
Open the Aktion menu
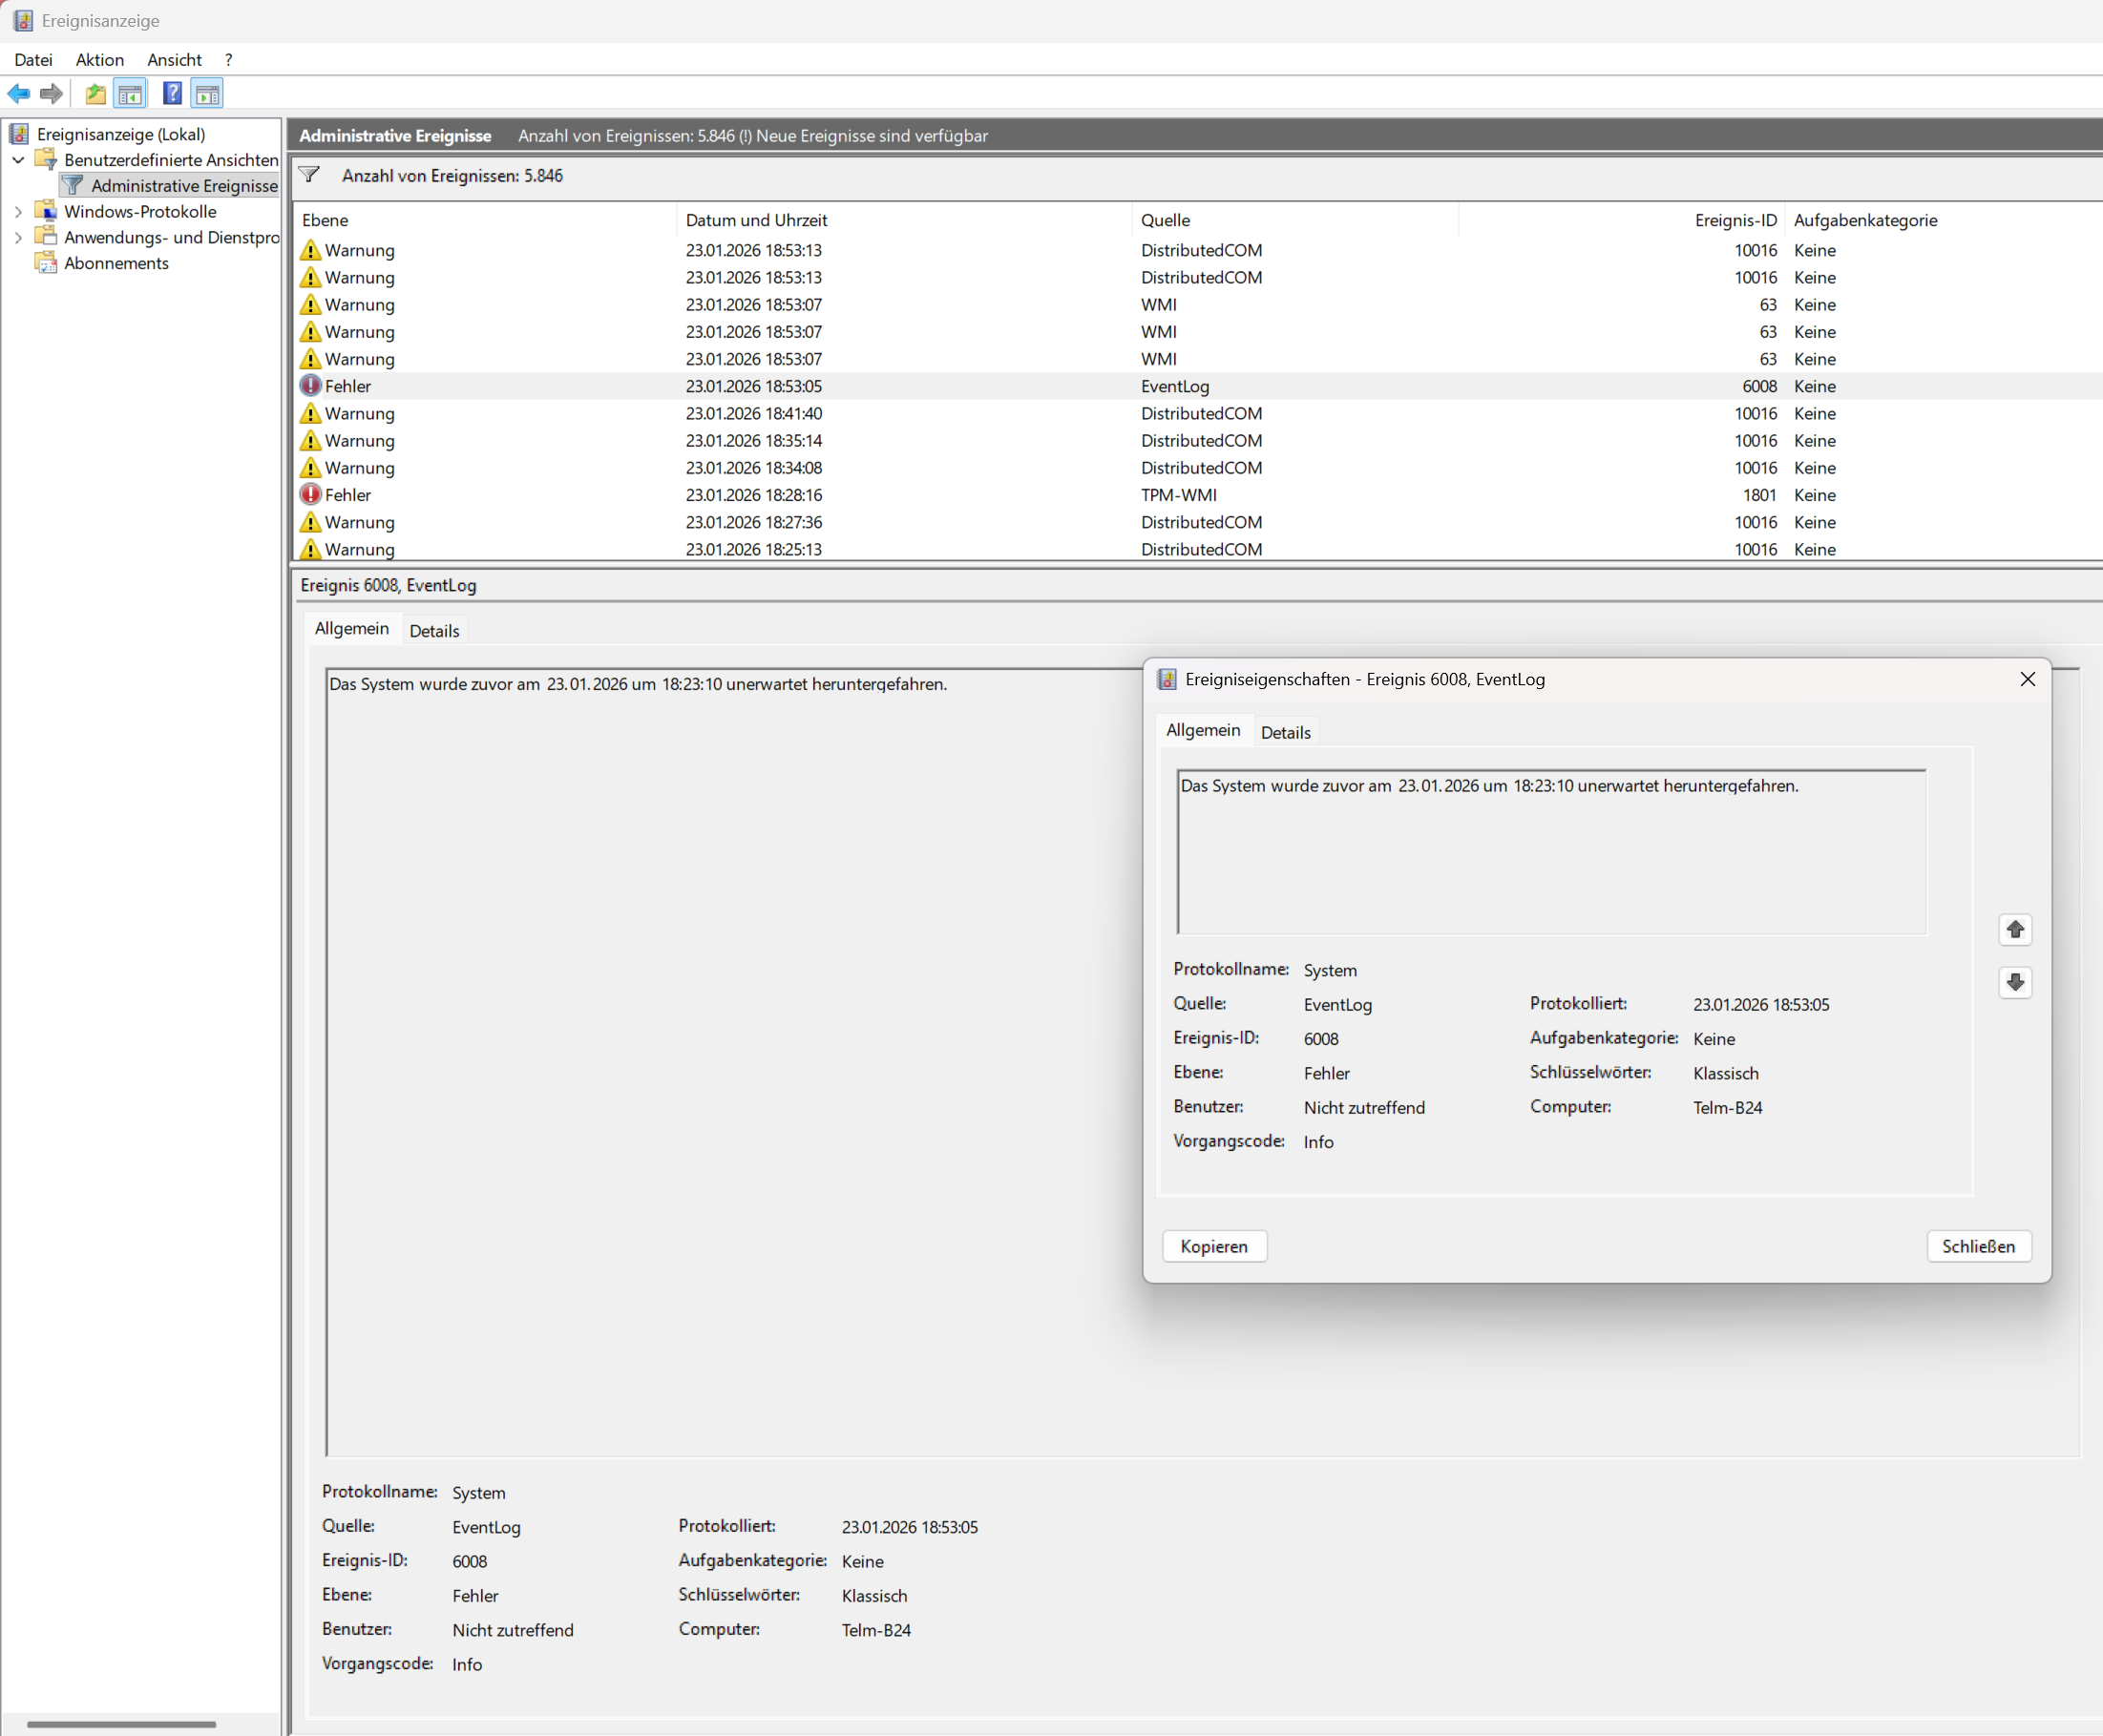(x=99, y=60)
